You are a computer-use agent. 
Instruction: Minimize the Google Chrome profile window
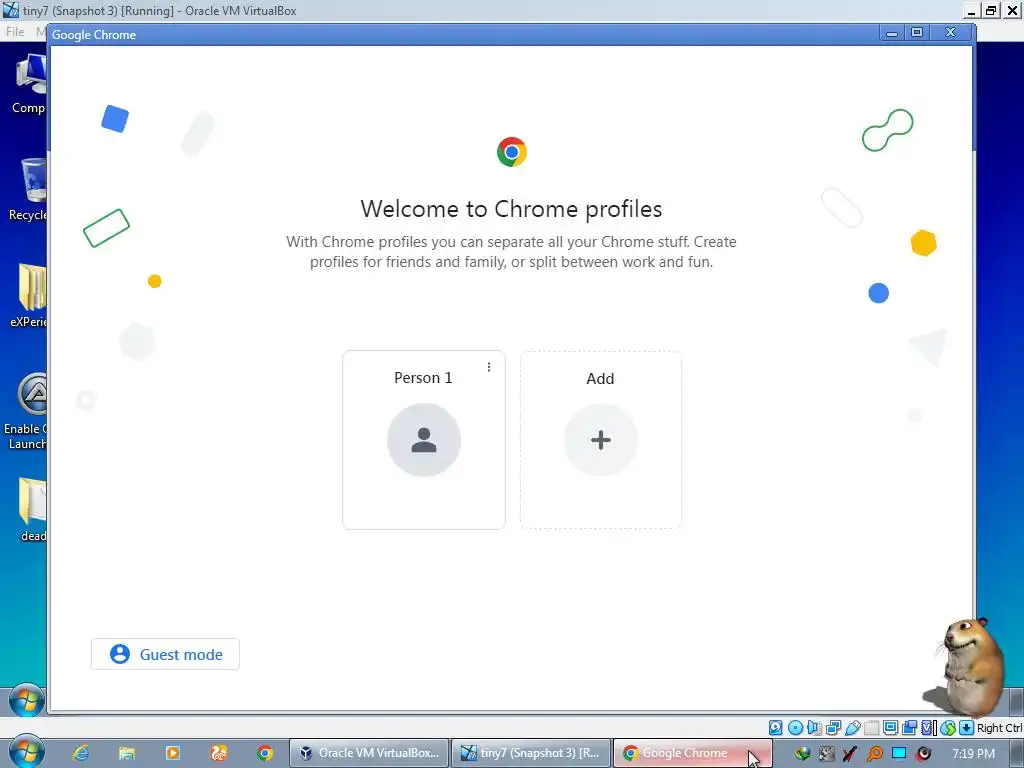click(892, 33)
